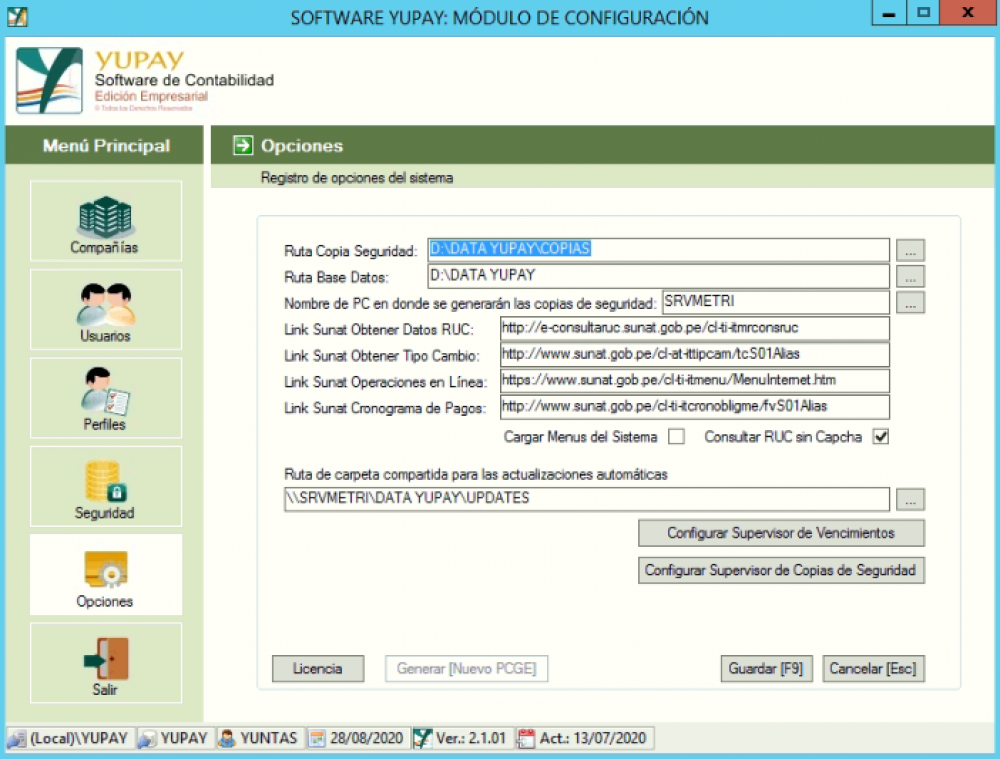Click the Link Sunat Obtener Datos RUC field
The width and height of the screenshot is (1000, 759).
click(695, 328)
